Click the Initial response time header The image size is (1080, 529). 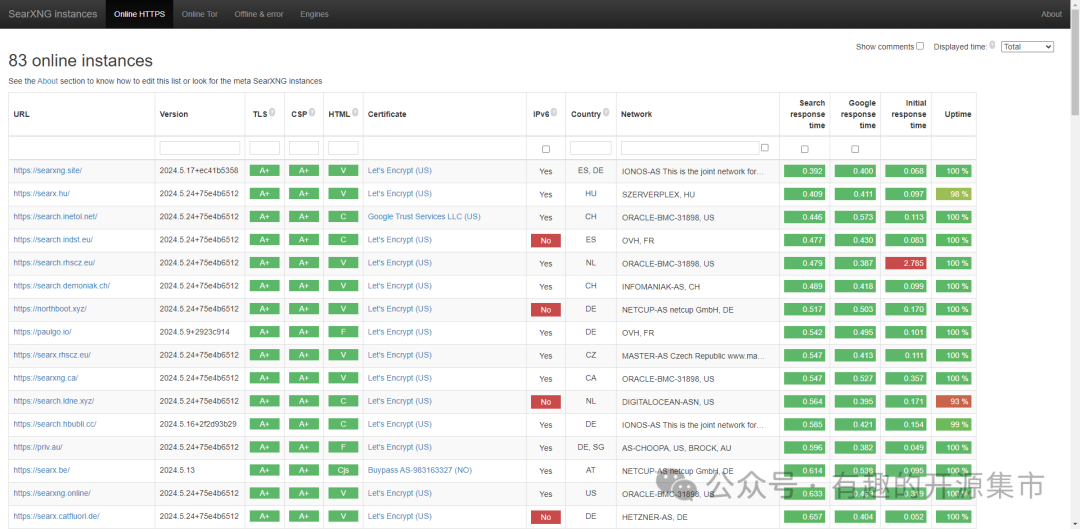[x=906, y=114]
